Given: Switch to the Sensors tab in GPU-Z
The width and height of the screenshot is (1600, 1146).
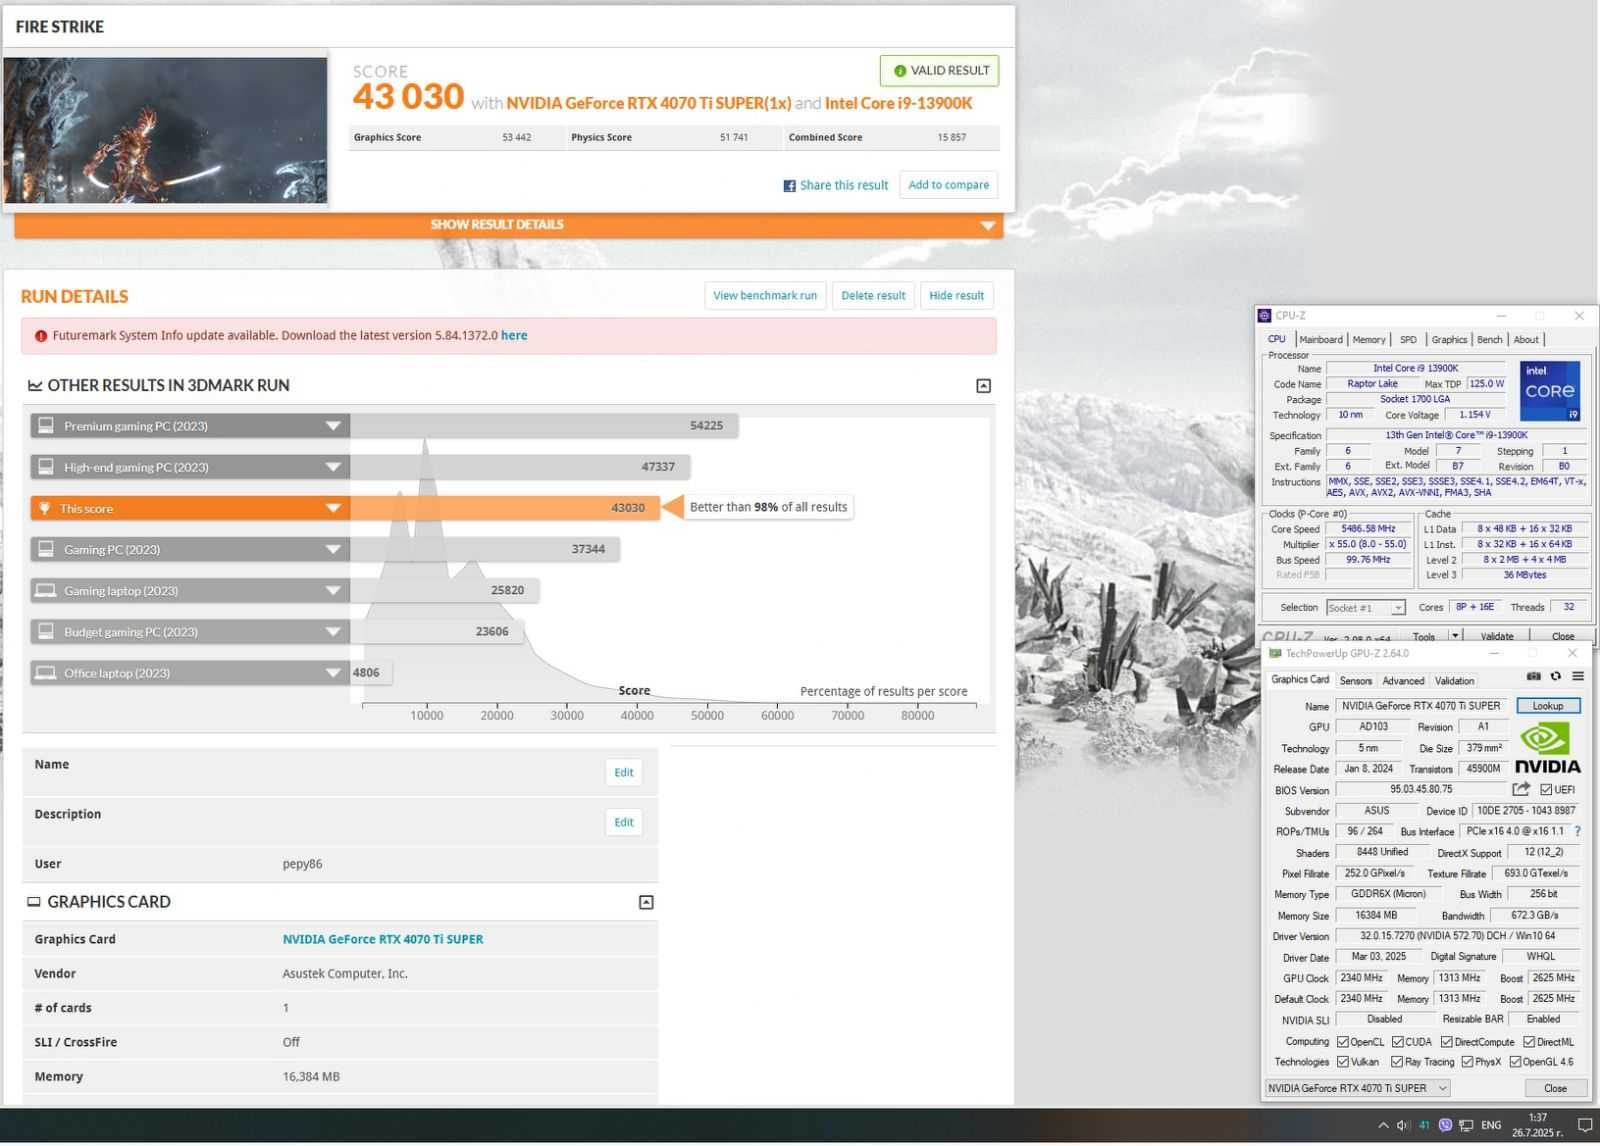Looking at the screenshot, I should (x=1356, y=681).
